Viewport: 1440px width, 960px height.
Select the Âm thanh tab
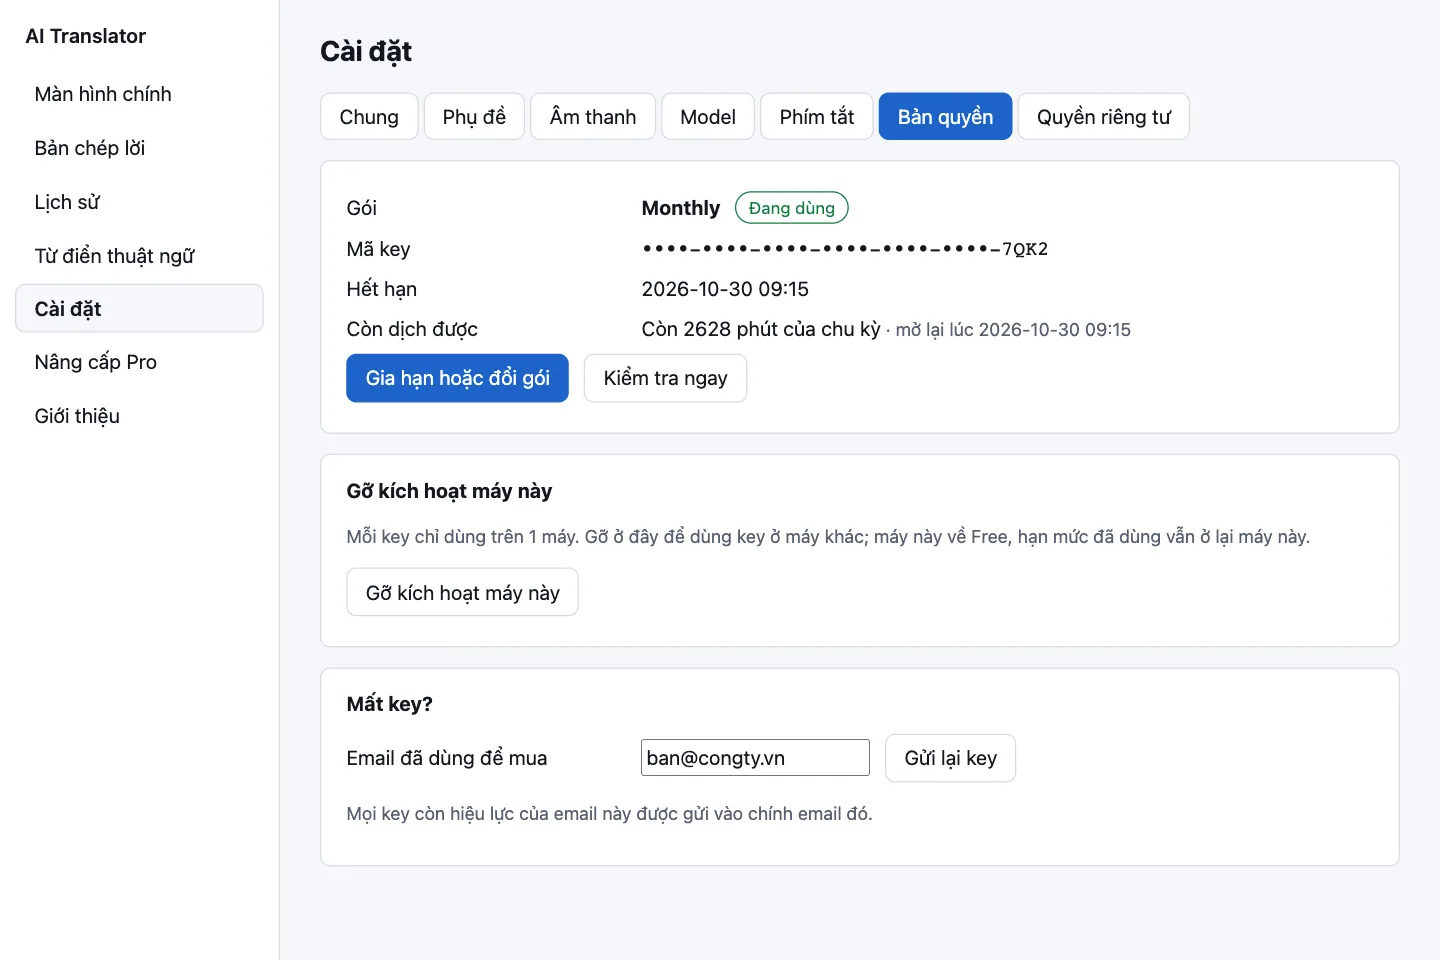pyautogui.click(x=593, y=117)
